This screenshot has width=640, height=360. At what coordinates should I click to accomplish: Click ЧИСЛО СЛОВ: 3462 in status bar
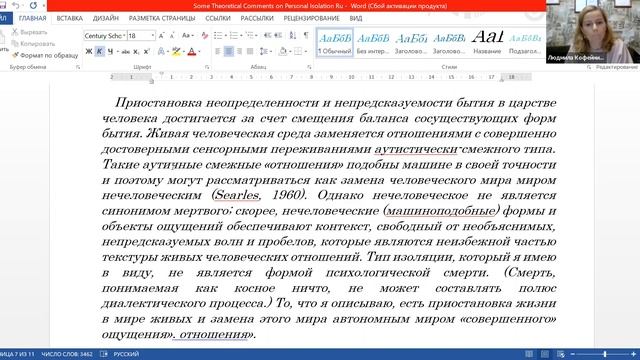pyautogui.click(x=67, y=354)
